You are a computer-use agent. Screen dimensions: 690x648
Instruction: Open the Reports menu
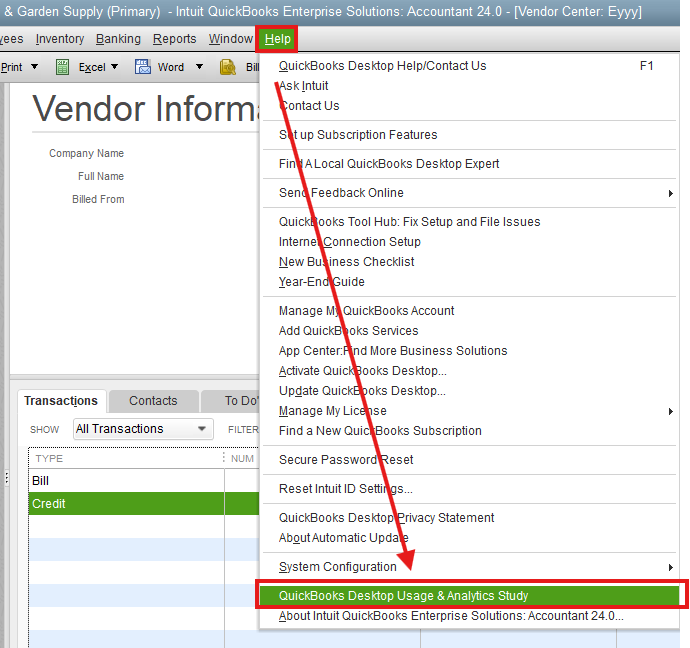click(174, 39)
